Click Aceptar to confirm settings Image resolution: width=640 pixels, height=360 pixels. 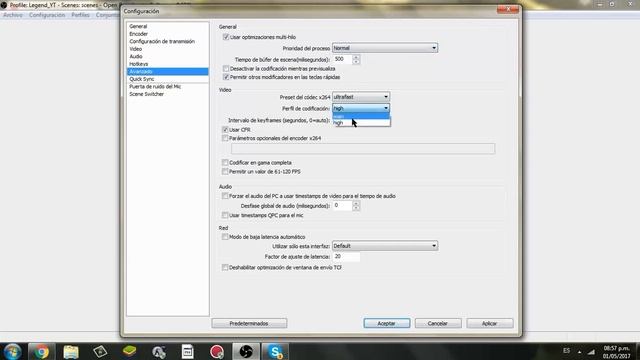click(387, 323)
